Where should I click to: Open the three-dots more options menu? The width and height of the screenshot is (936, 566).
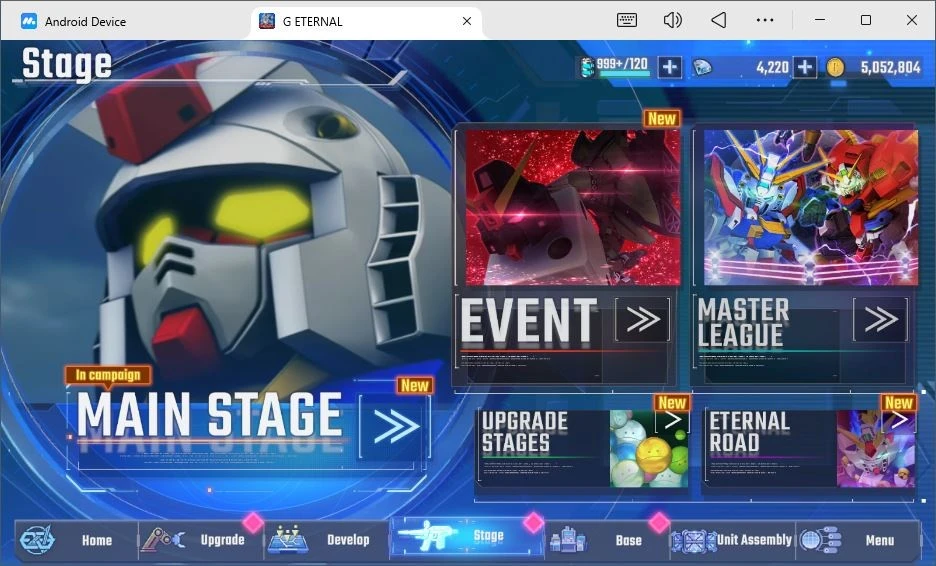(x=765, y=20)
